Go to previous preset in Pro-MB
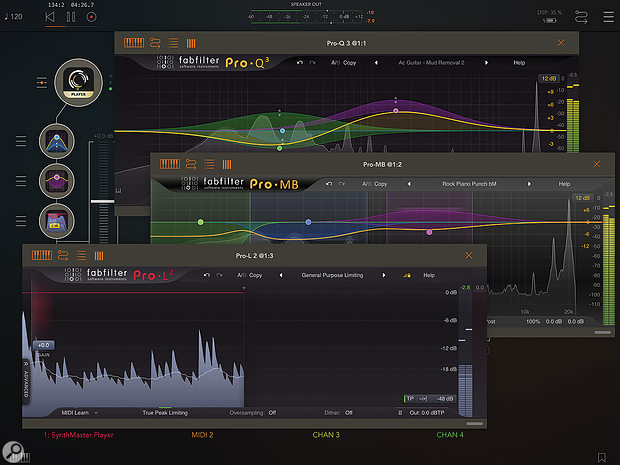The image size is (620, 465). click(409, 184)
